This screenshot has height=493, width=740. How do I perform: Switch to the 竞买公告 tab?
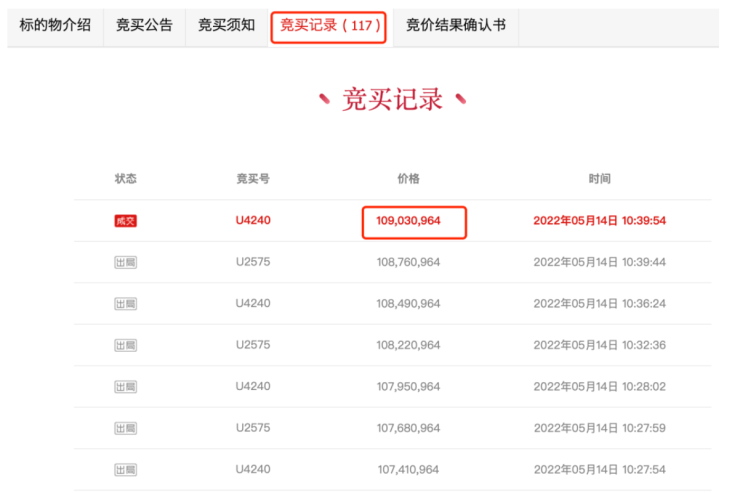click(x=144, y=25)
